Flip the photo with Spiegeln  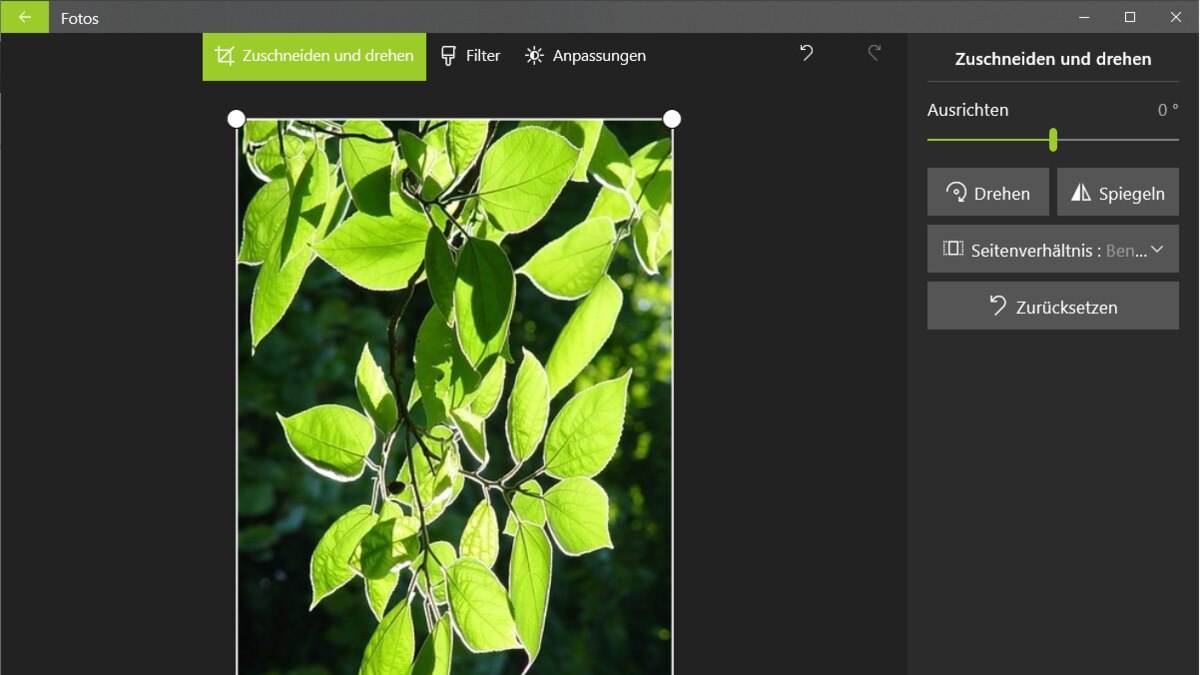pyautogui.click(x=1117, y=193)
